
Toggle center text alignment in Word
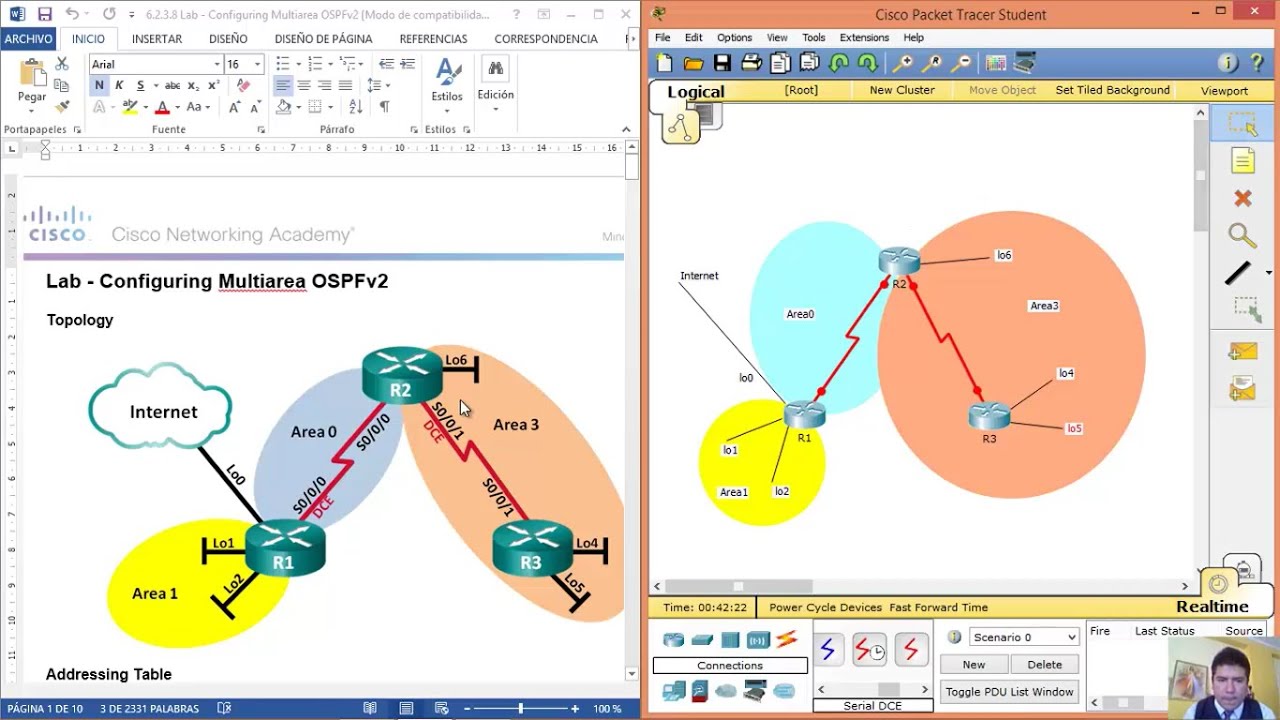(304, 86)
